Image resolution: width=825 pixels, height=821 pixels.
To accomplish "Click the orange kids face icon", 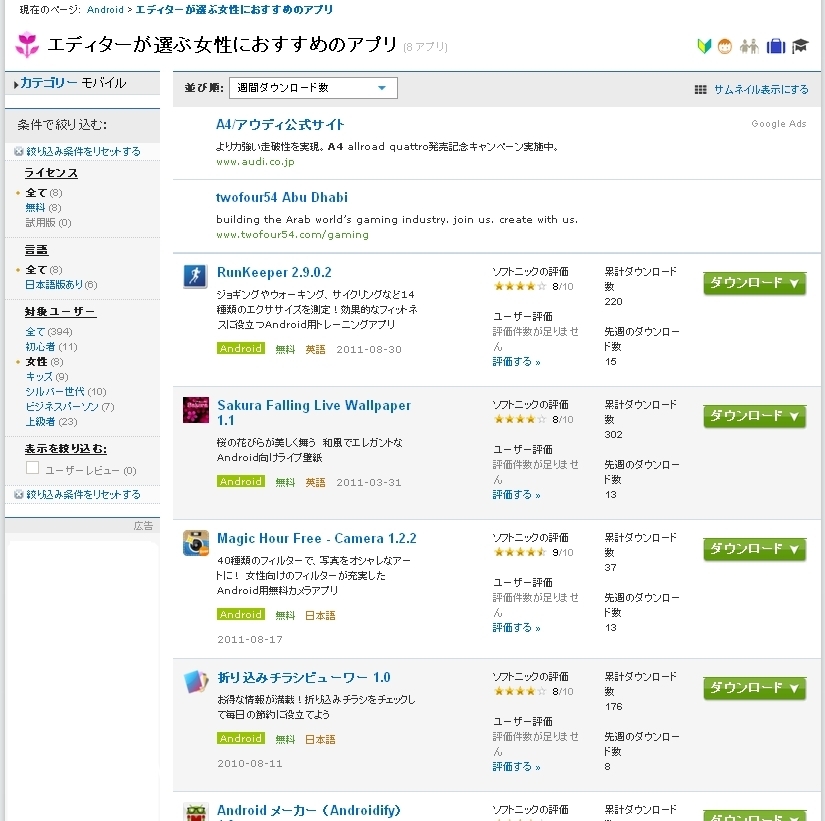I will pos(725,47).
